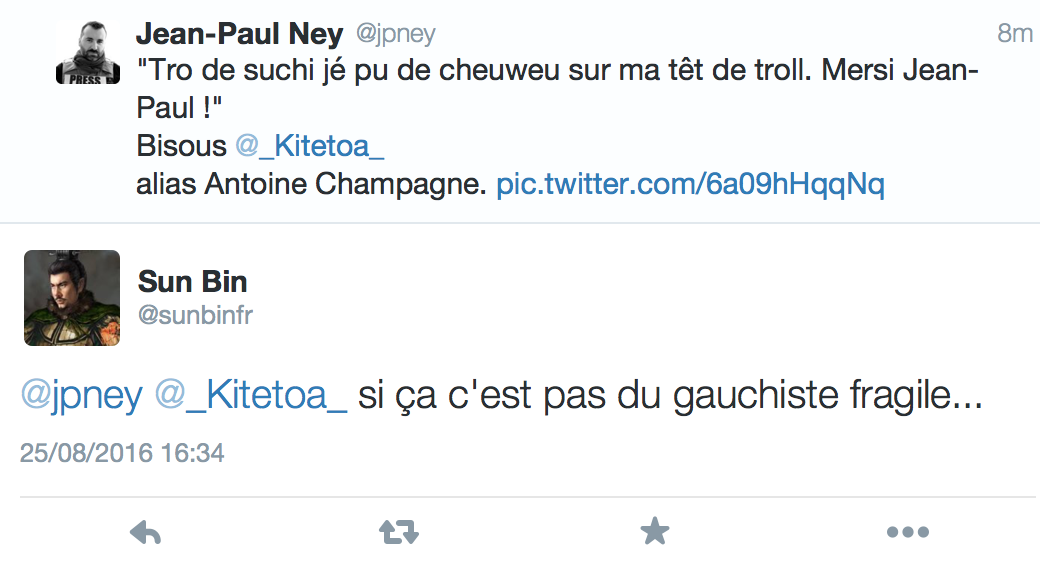1040x562 pixels.
Task: Click the 'alias Antoine Champagne' text line
Action: coord(312,184)
